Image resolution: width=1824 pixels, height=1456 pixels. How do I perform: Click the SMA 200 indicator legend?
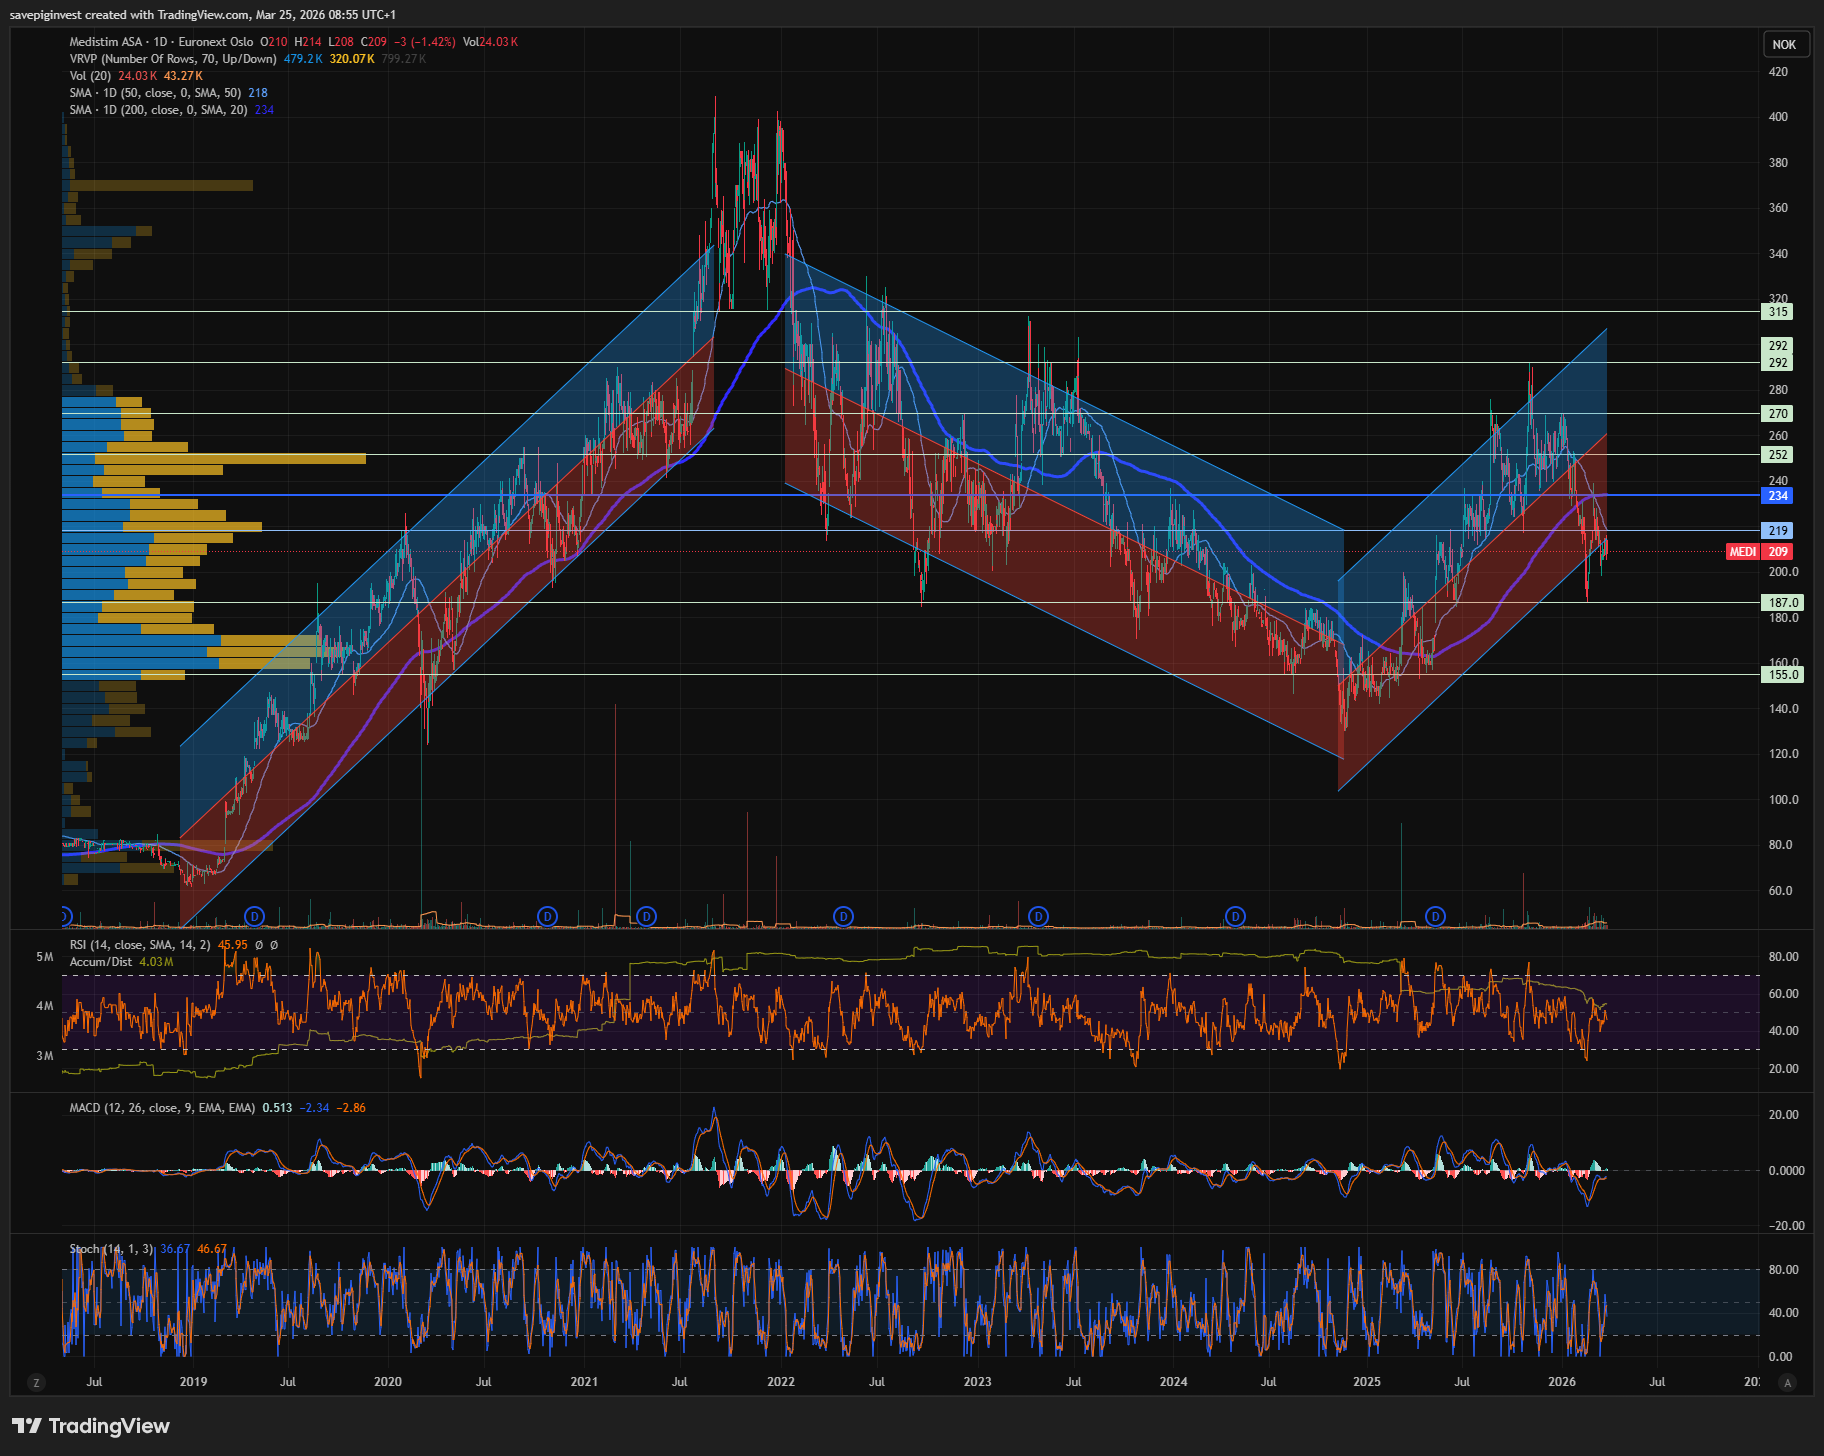(x=158, y=110)
